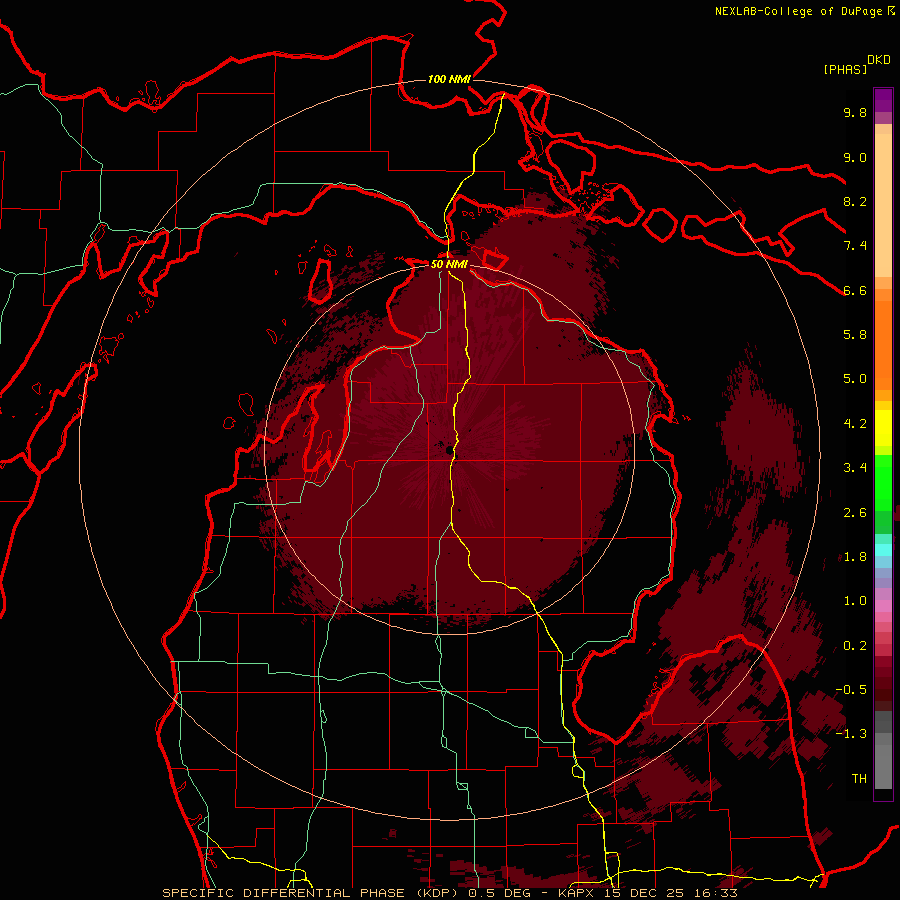Pick the cyan band in the color scale
Image resolution: width=900 pixels, height=900 pixels.
tap(883, 550)
